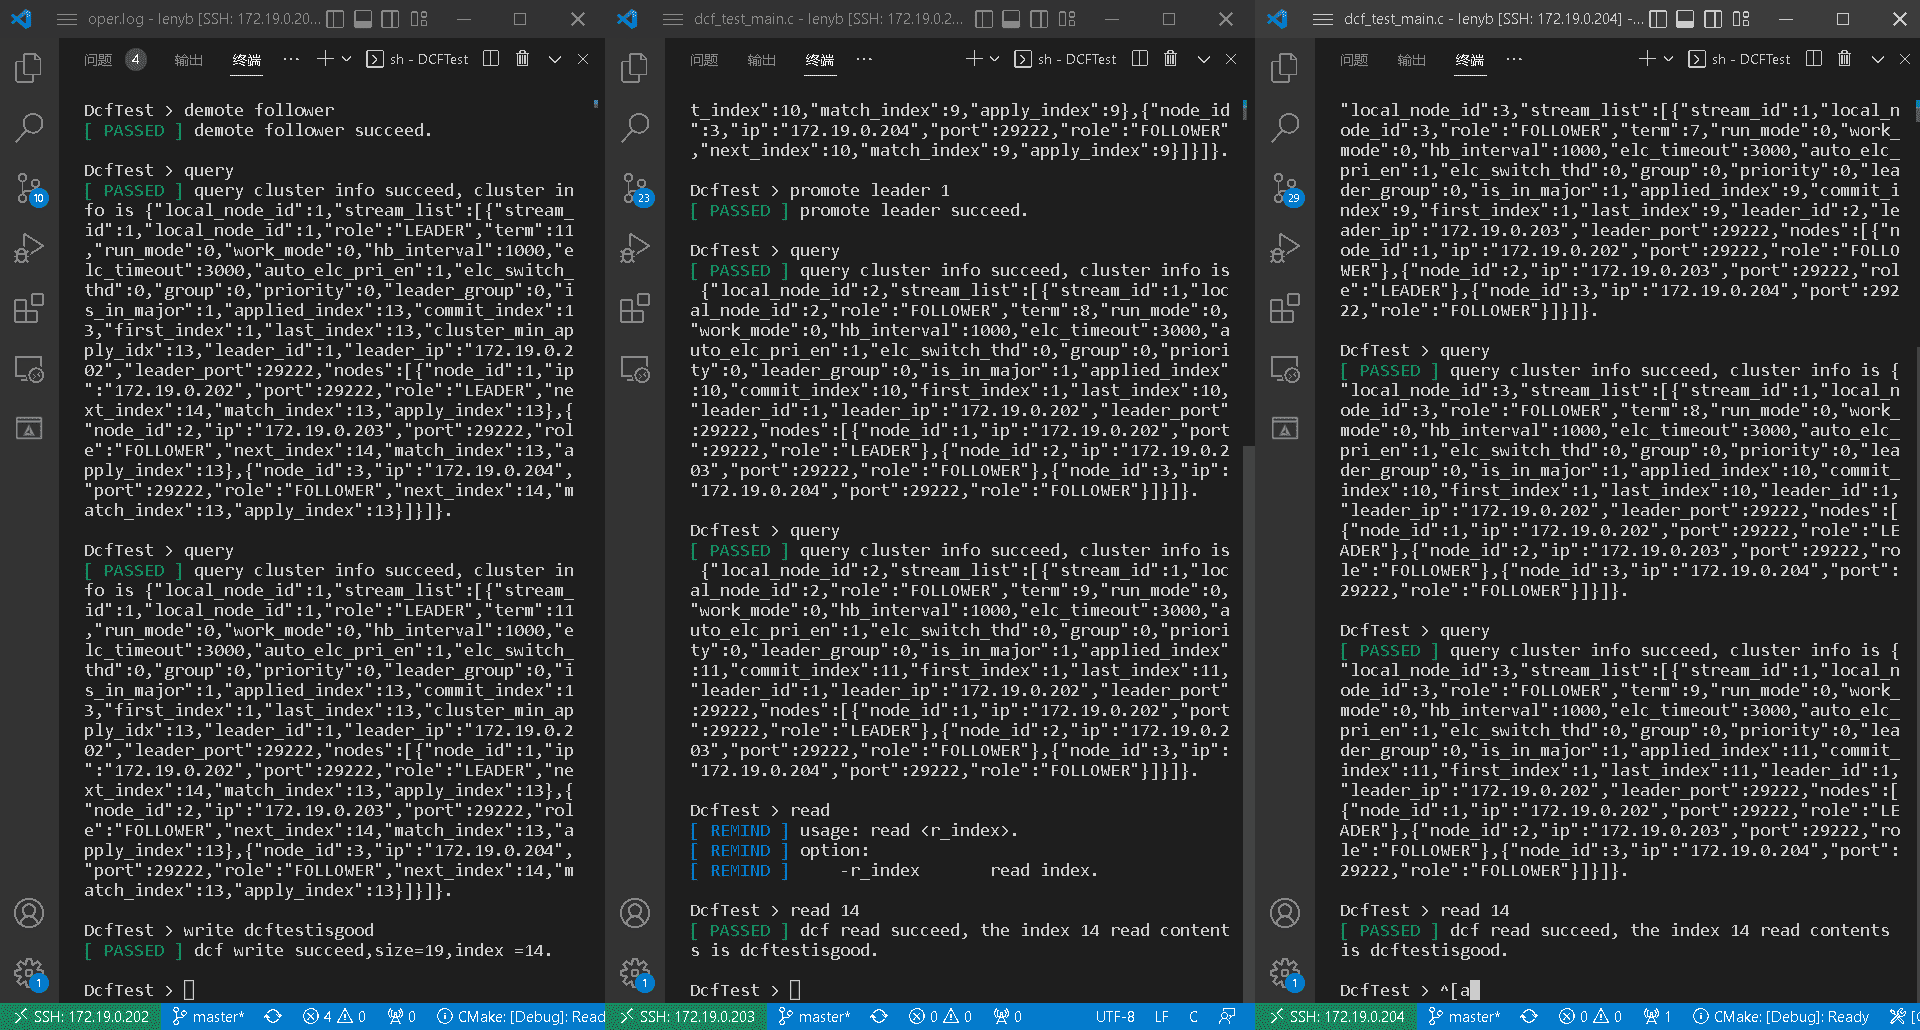Collapse panel chevron in the oper.log window
Image resolution: width=1920 pixels, height=1030 pixels.
[x=555, y=59]
